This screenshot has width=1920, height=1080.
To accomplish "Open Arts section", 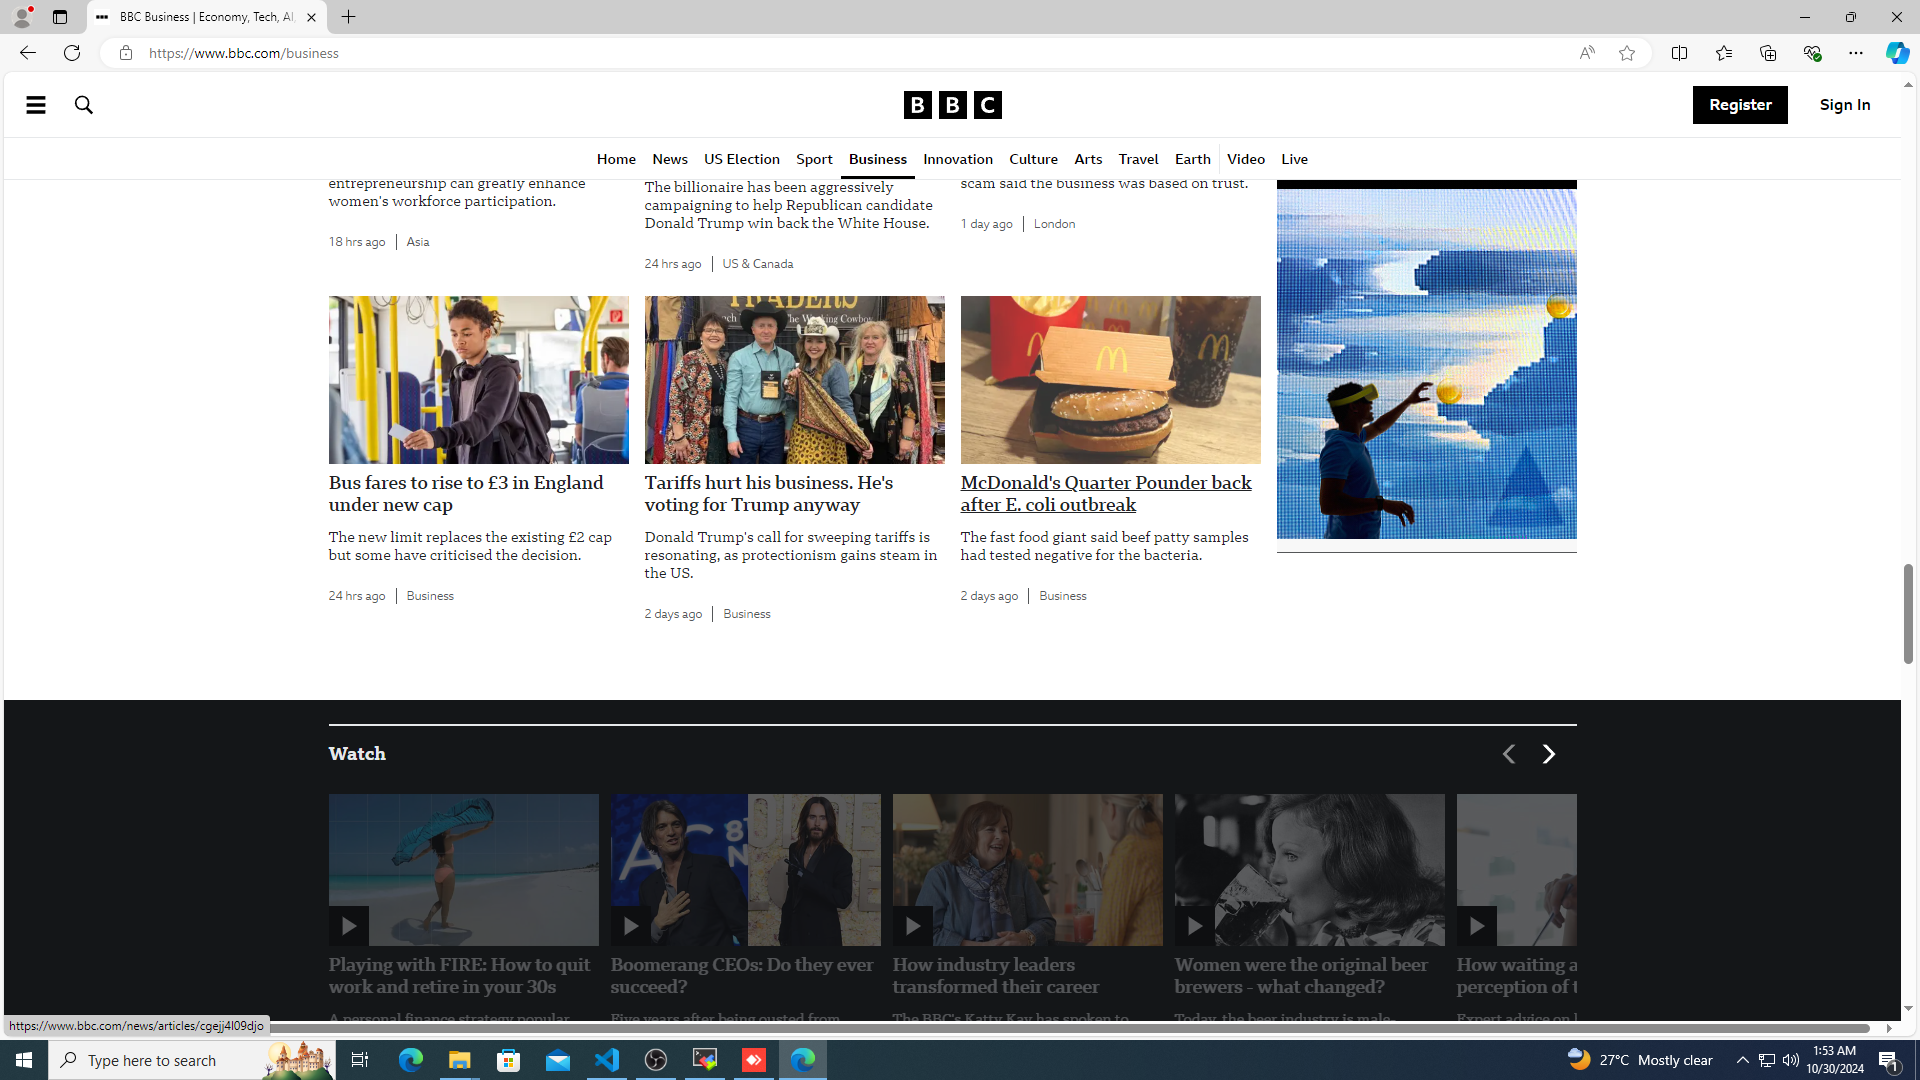I will tap(1088, 159).
